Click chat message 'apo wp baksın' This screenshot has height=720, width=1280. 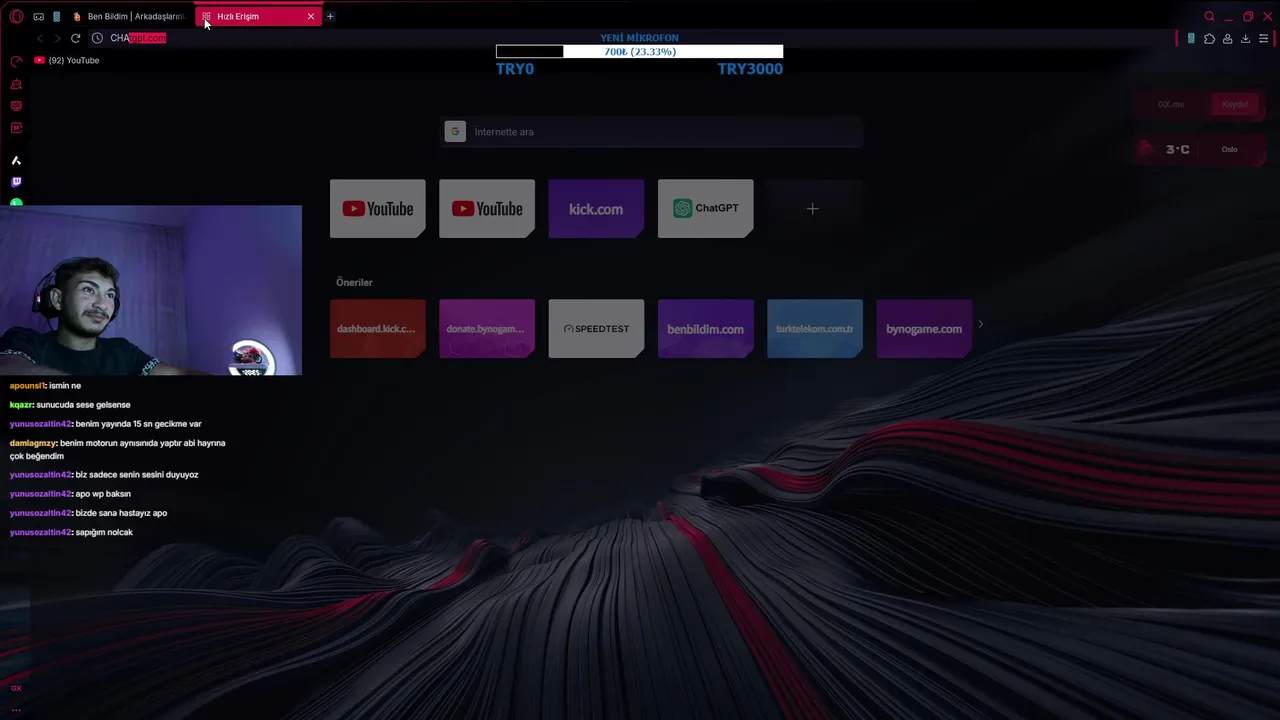[x=103, y=494]
